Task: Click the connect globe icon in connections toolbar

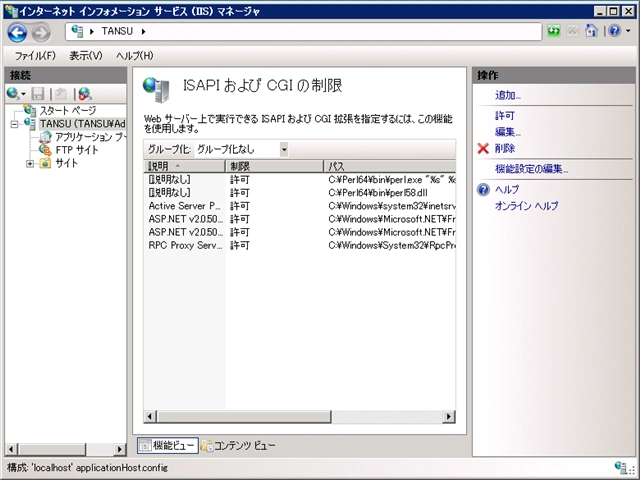Action: 13,94
